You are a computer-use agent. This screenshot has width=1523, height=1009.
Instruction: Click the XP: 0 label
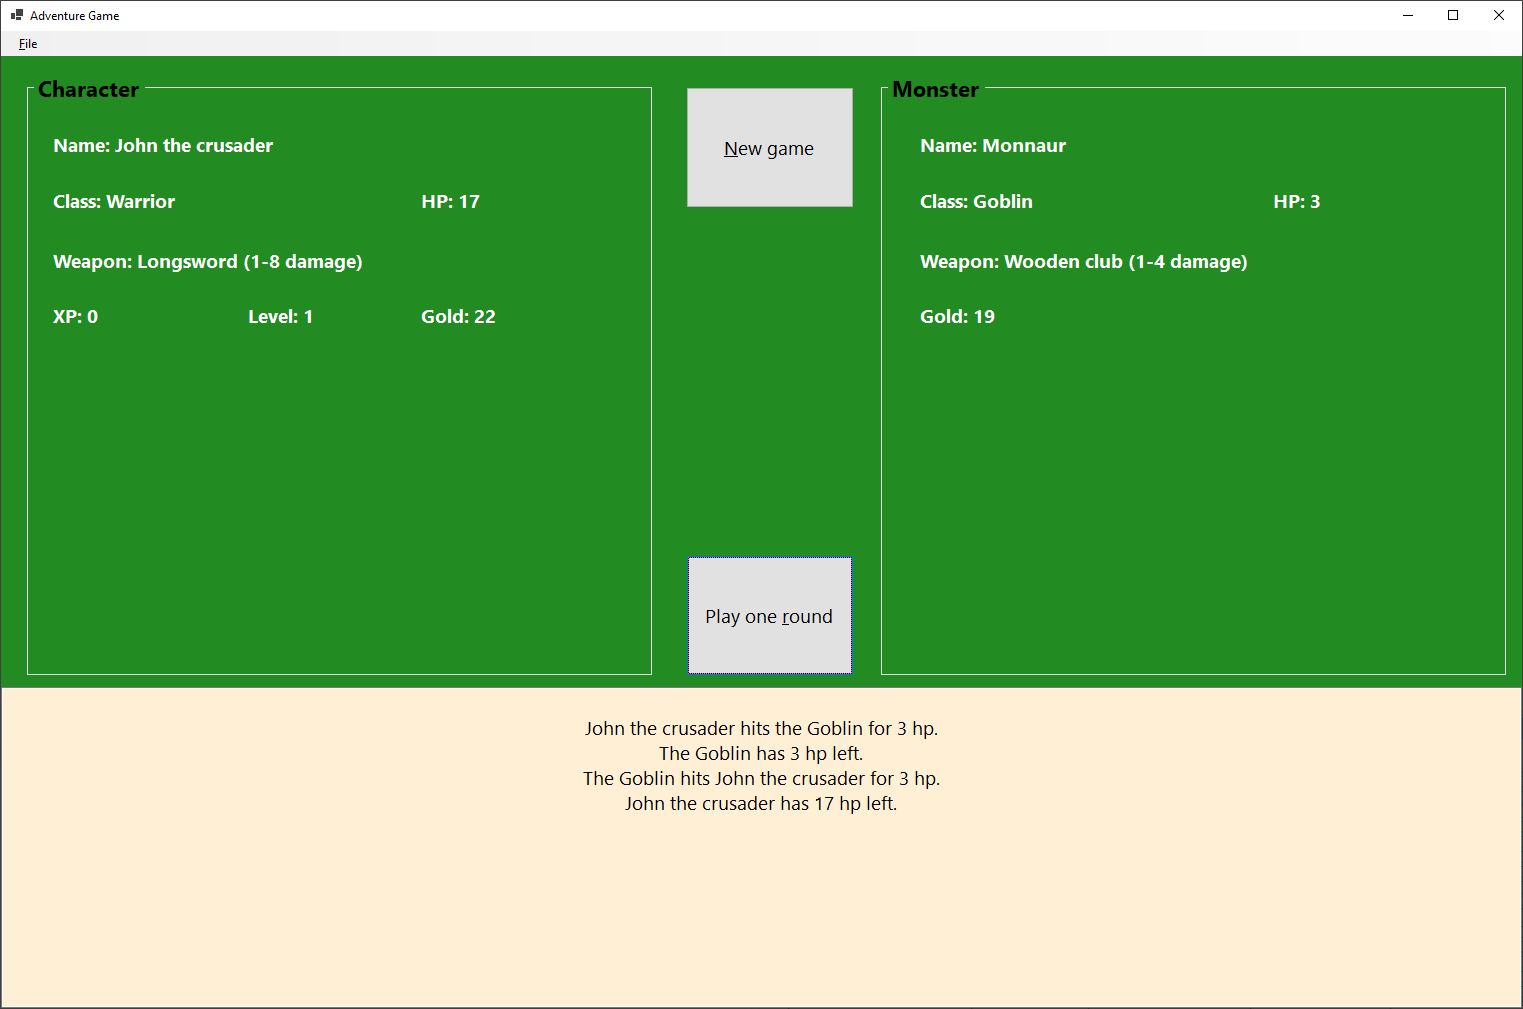point(74,316)
